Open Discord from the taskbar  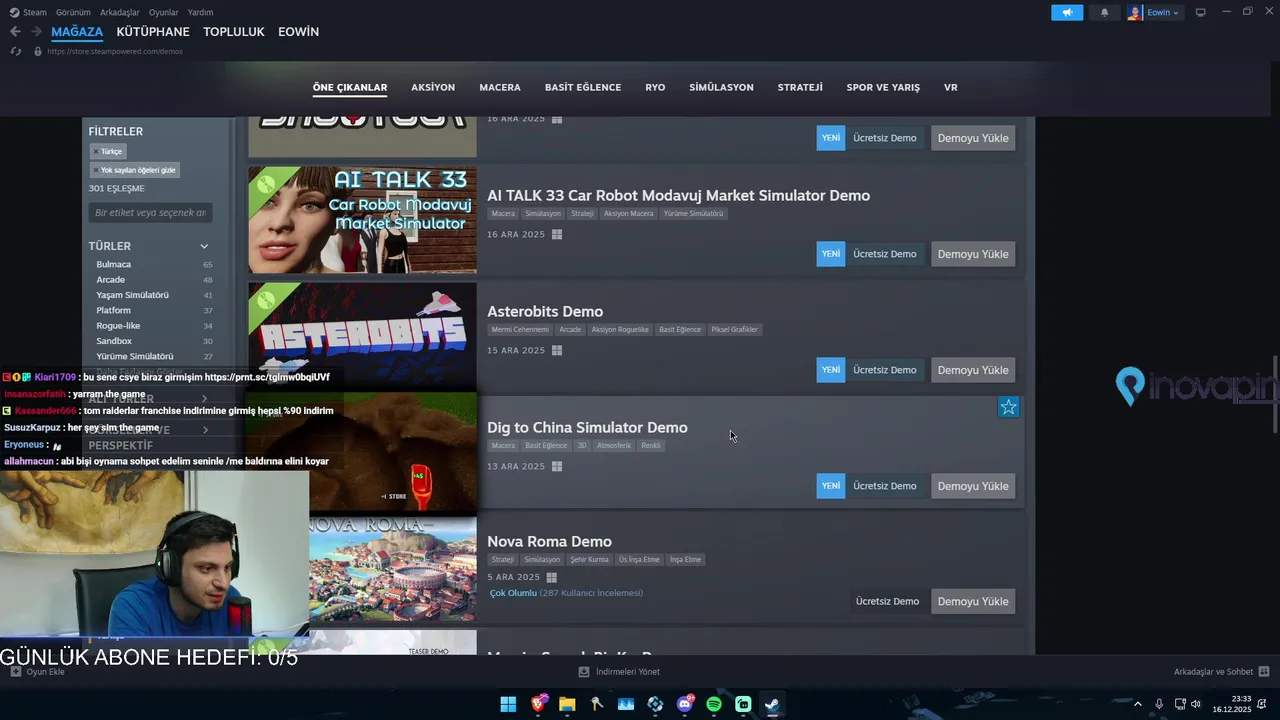[x=685, y=704]
